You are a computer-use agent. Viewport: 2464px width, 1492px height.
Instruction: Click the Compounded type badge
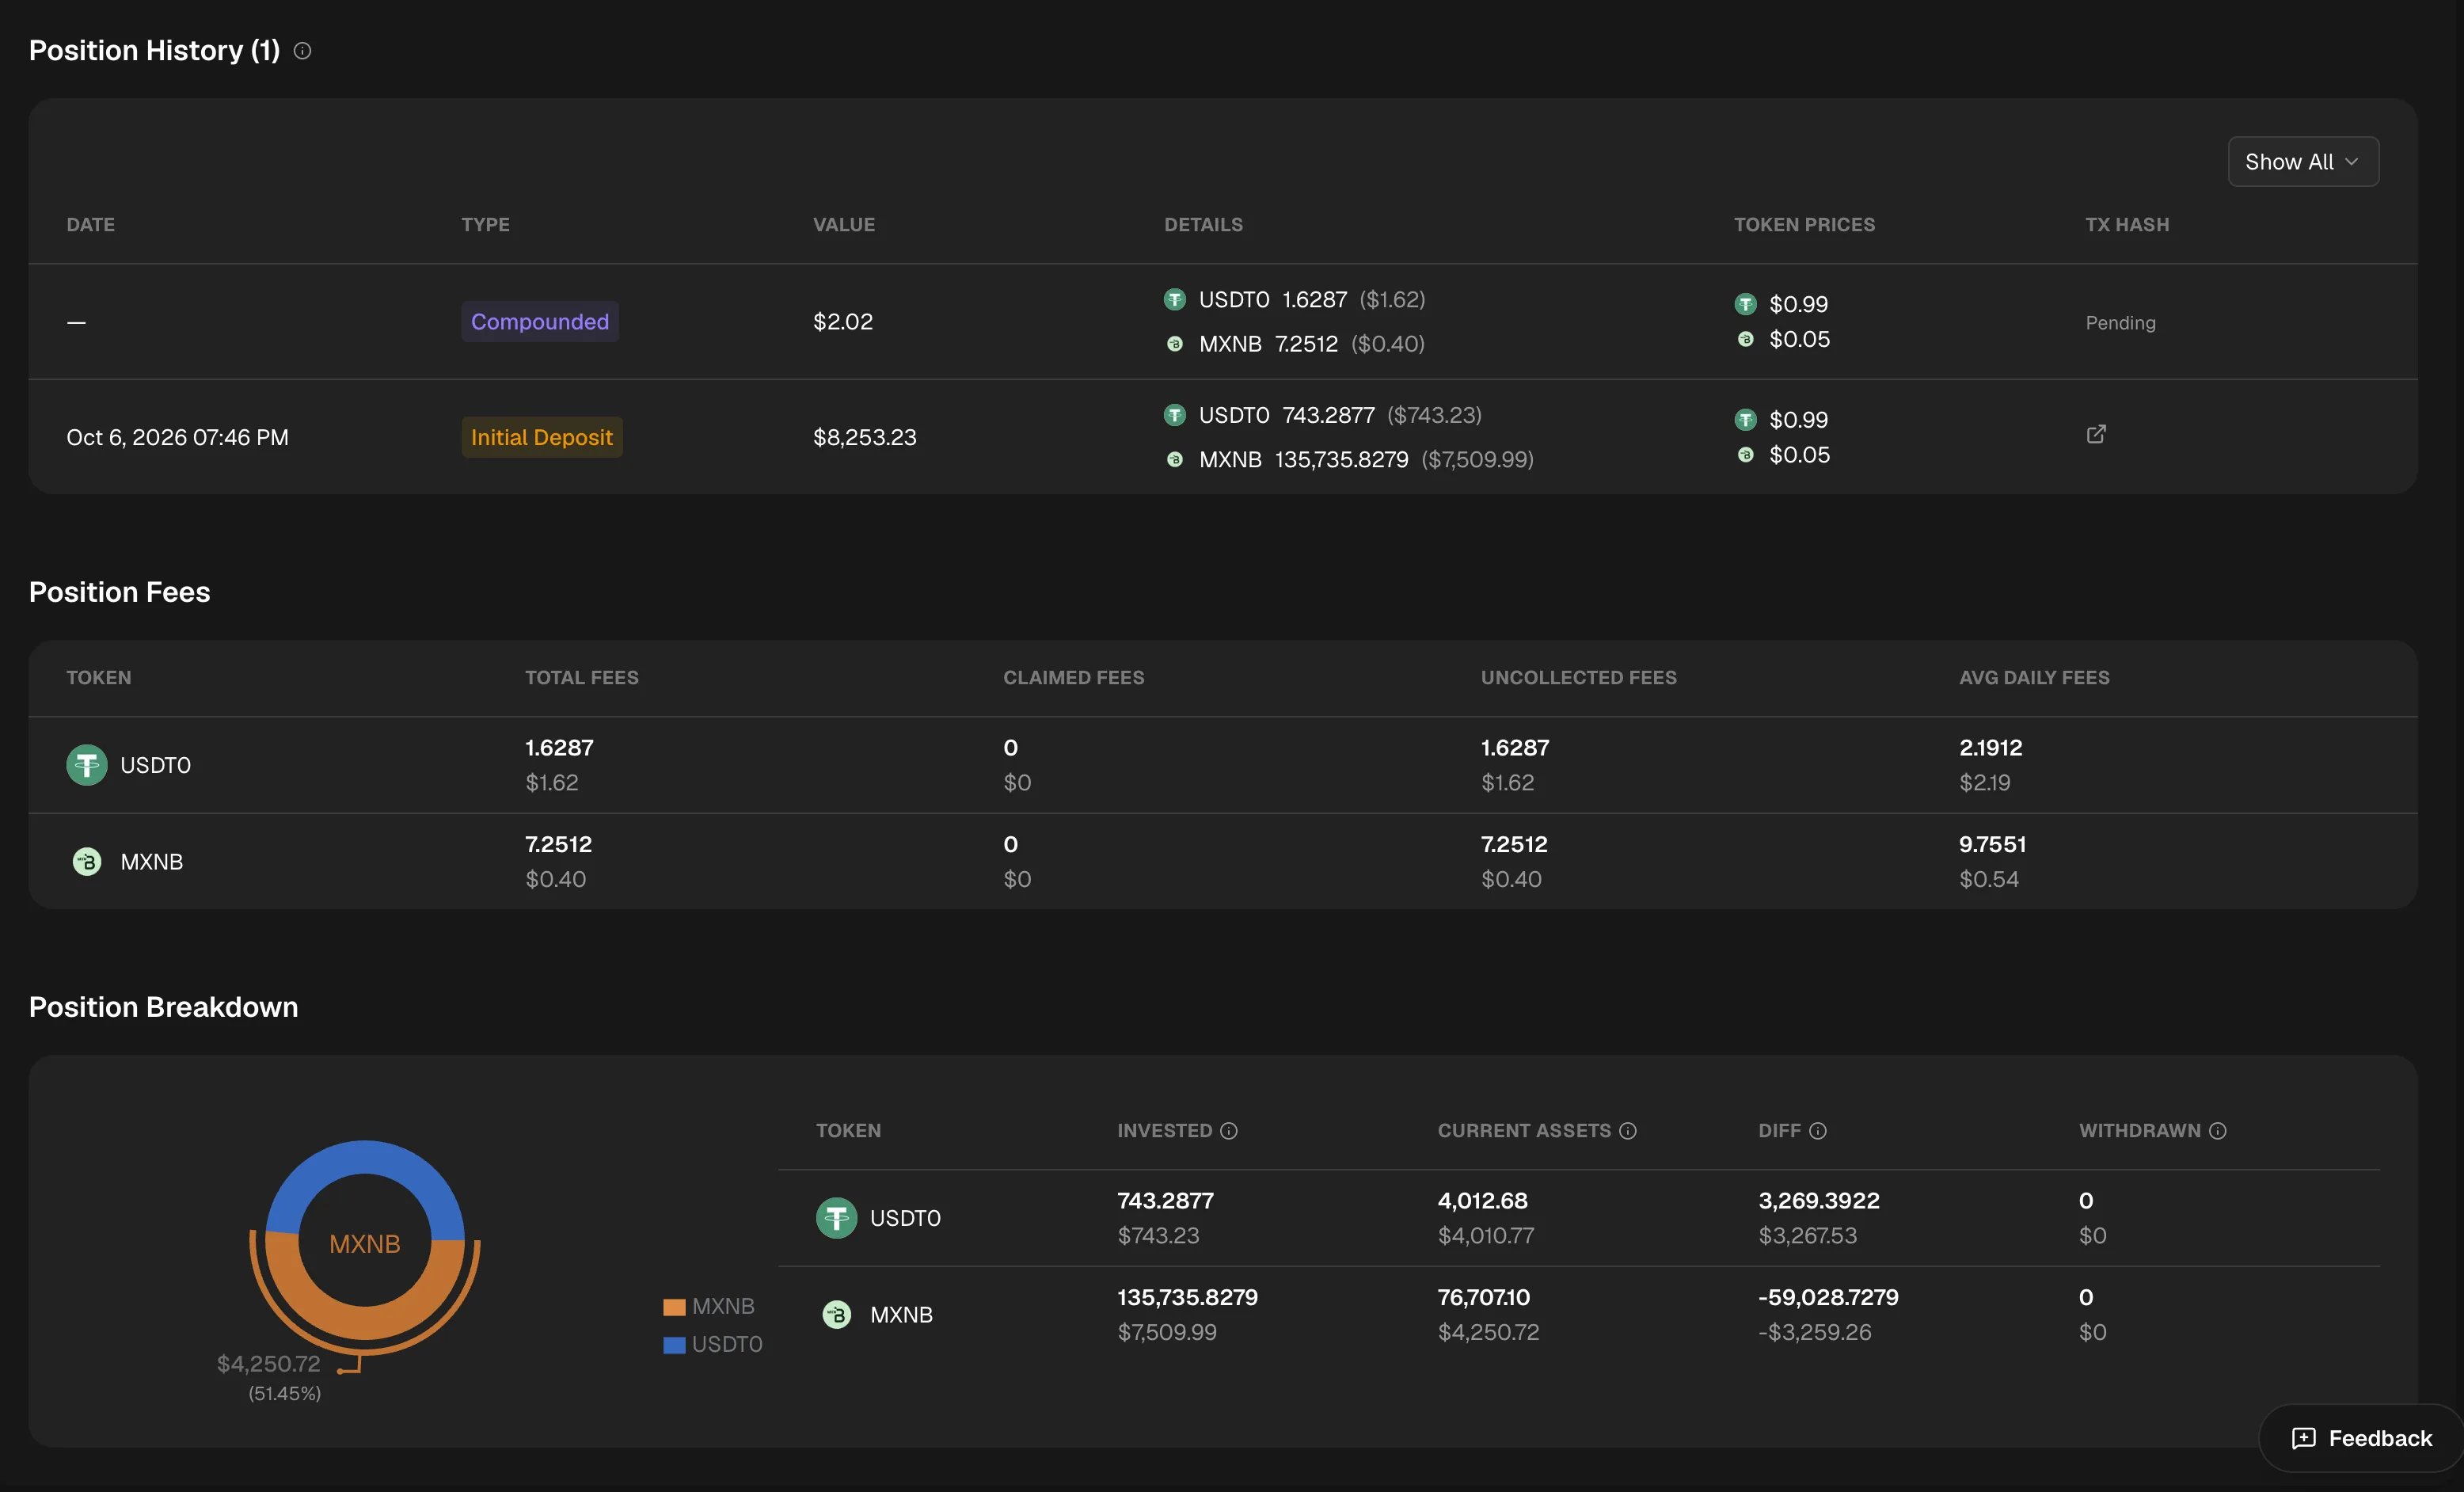[x=540, y=322]
